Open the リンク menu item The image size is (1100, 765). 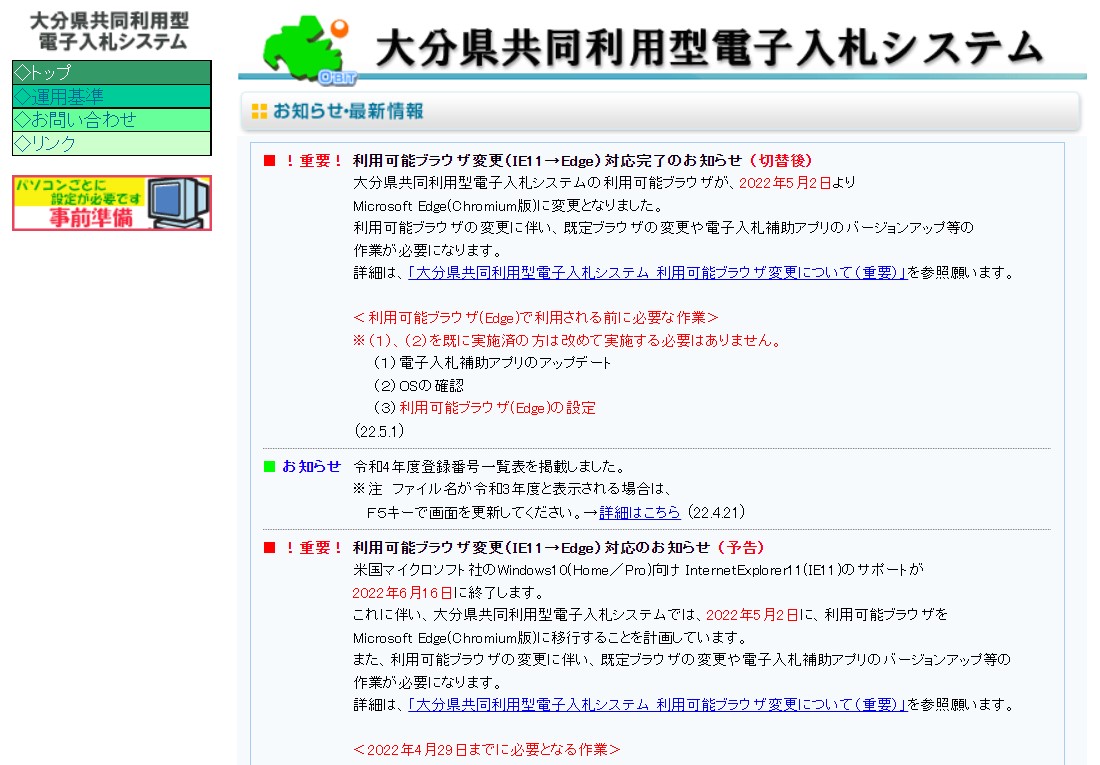(112, 143)
